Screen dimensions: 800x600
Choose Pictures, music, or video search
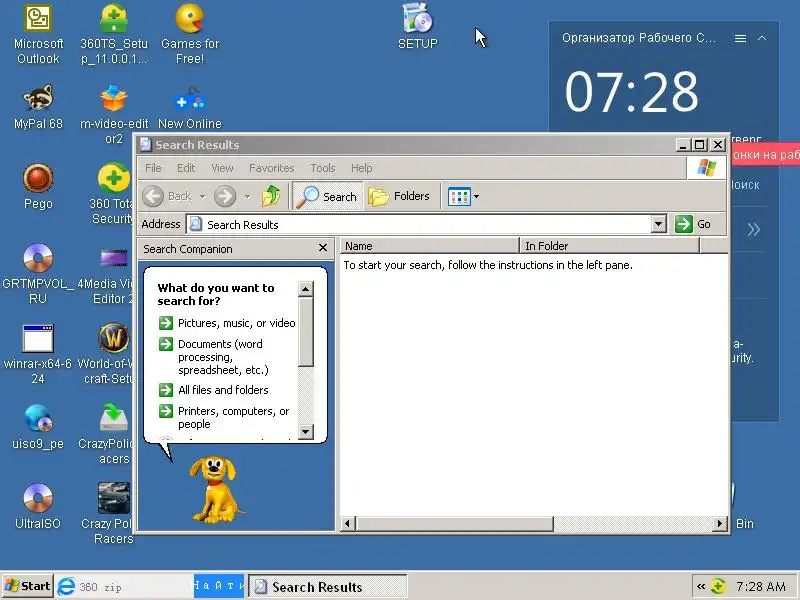(x=227, y=323)
